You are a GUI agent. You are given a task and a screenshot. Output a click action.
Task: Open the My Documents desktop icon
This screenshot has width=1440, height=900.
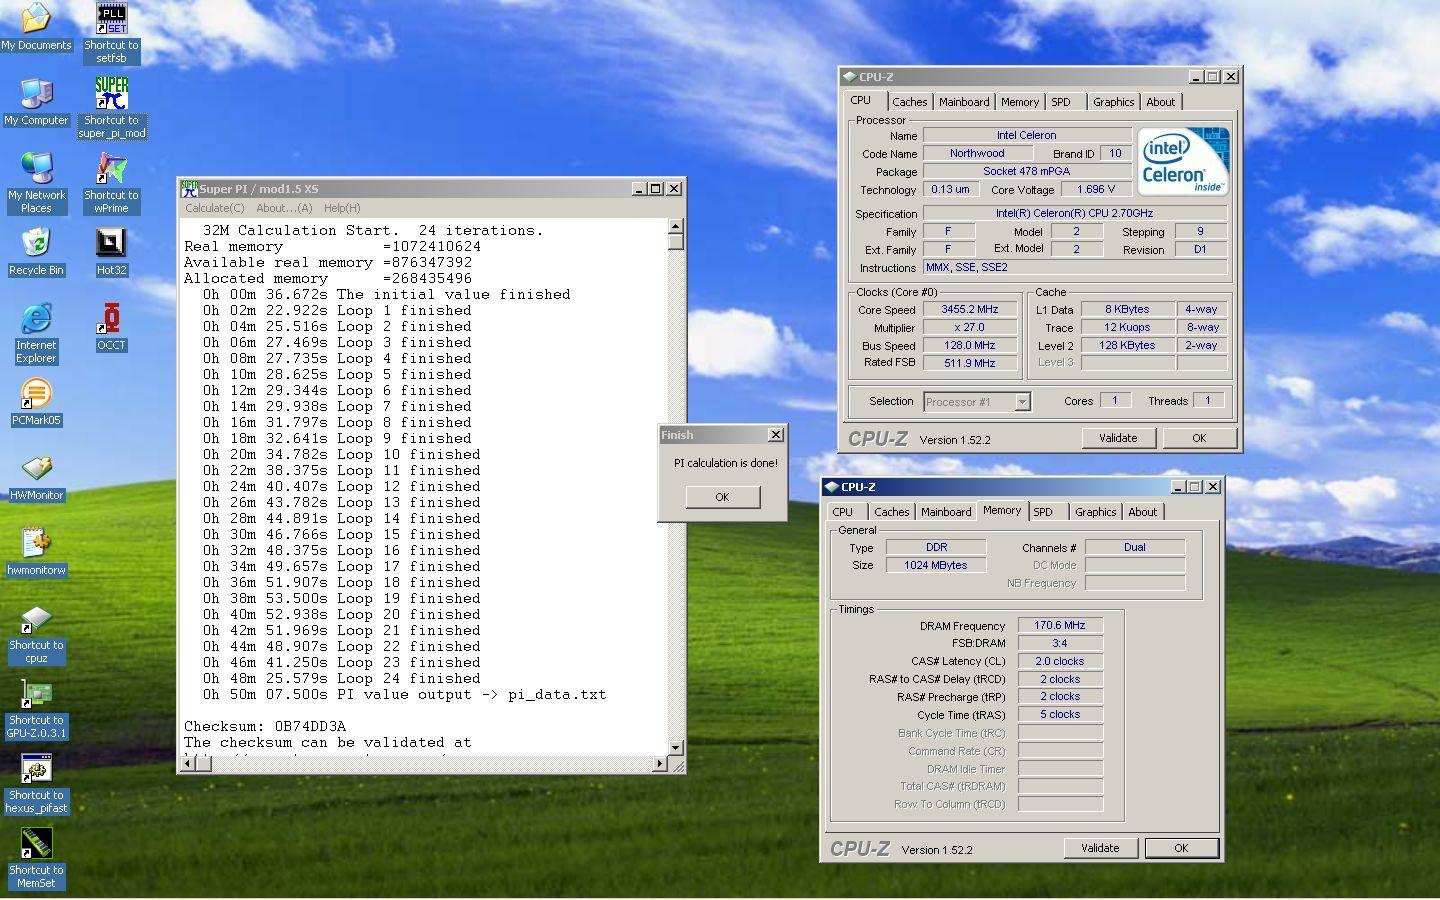36,26
